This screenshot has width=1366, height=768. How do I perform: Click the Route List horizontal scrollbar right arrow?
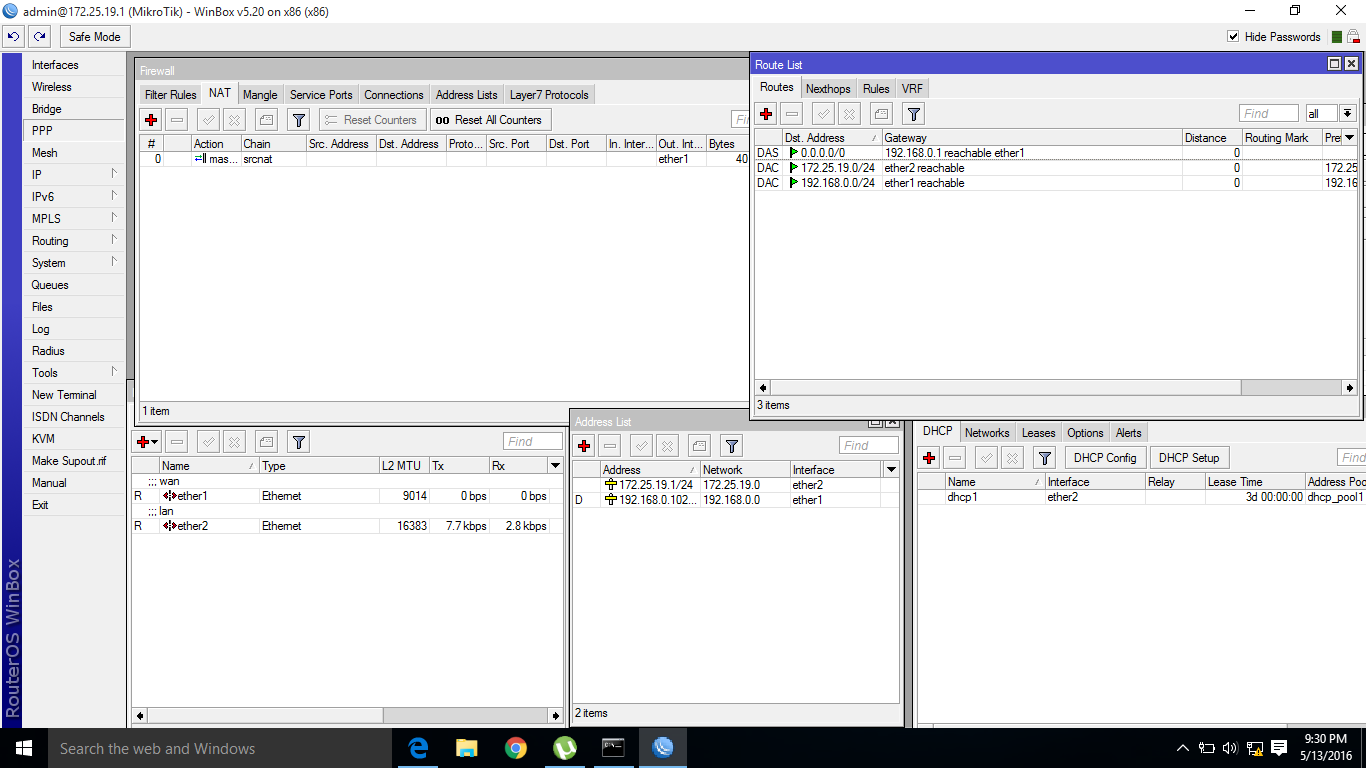point(1349,388)
